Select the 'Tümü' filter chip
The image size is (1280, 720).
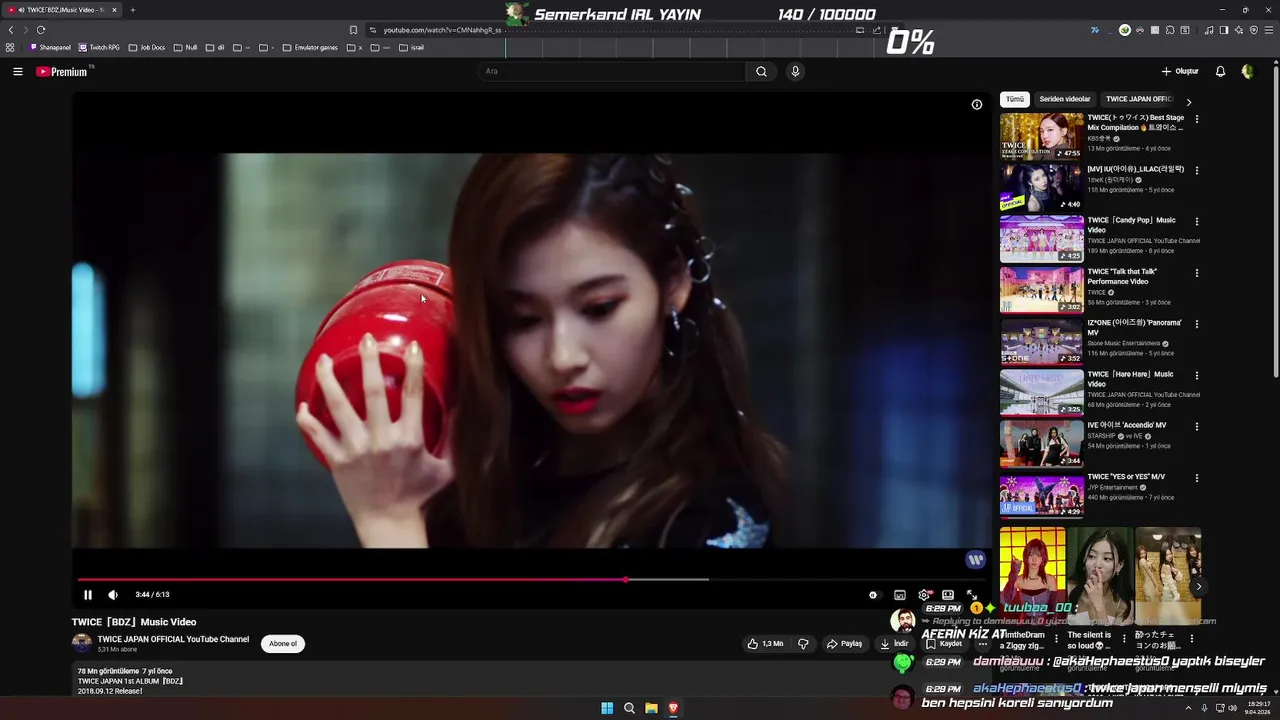point(1015,99)
